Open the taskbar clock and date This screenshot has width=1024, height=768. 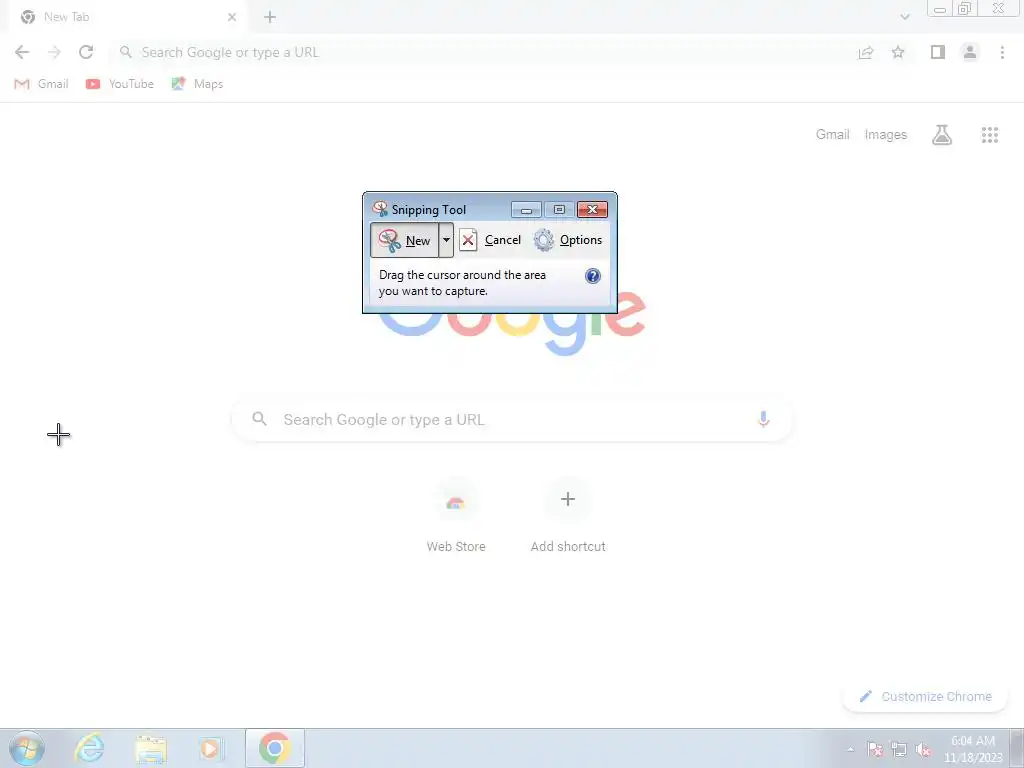tap(972, 749)
